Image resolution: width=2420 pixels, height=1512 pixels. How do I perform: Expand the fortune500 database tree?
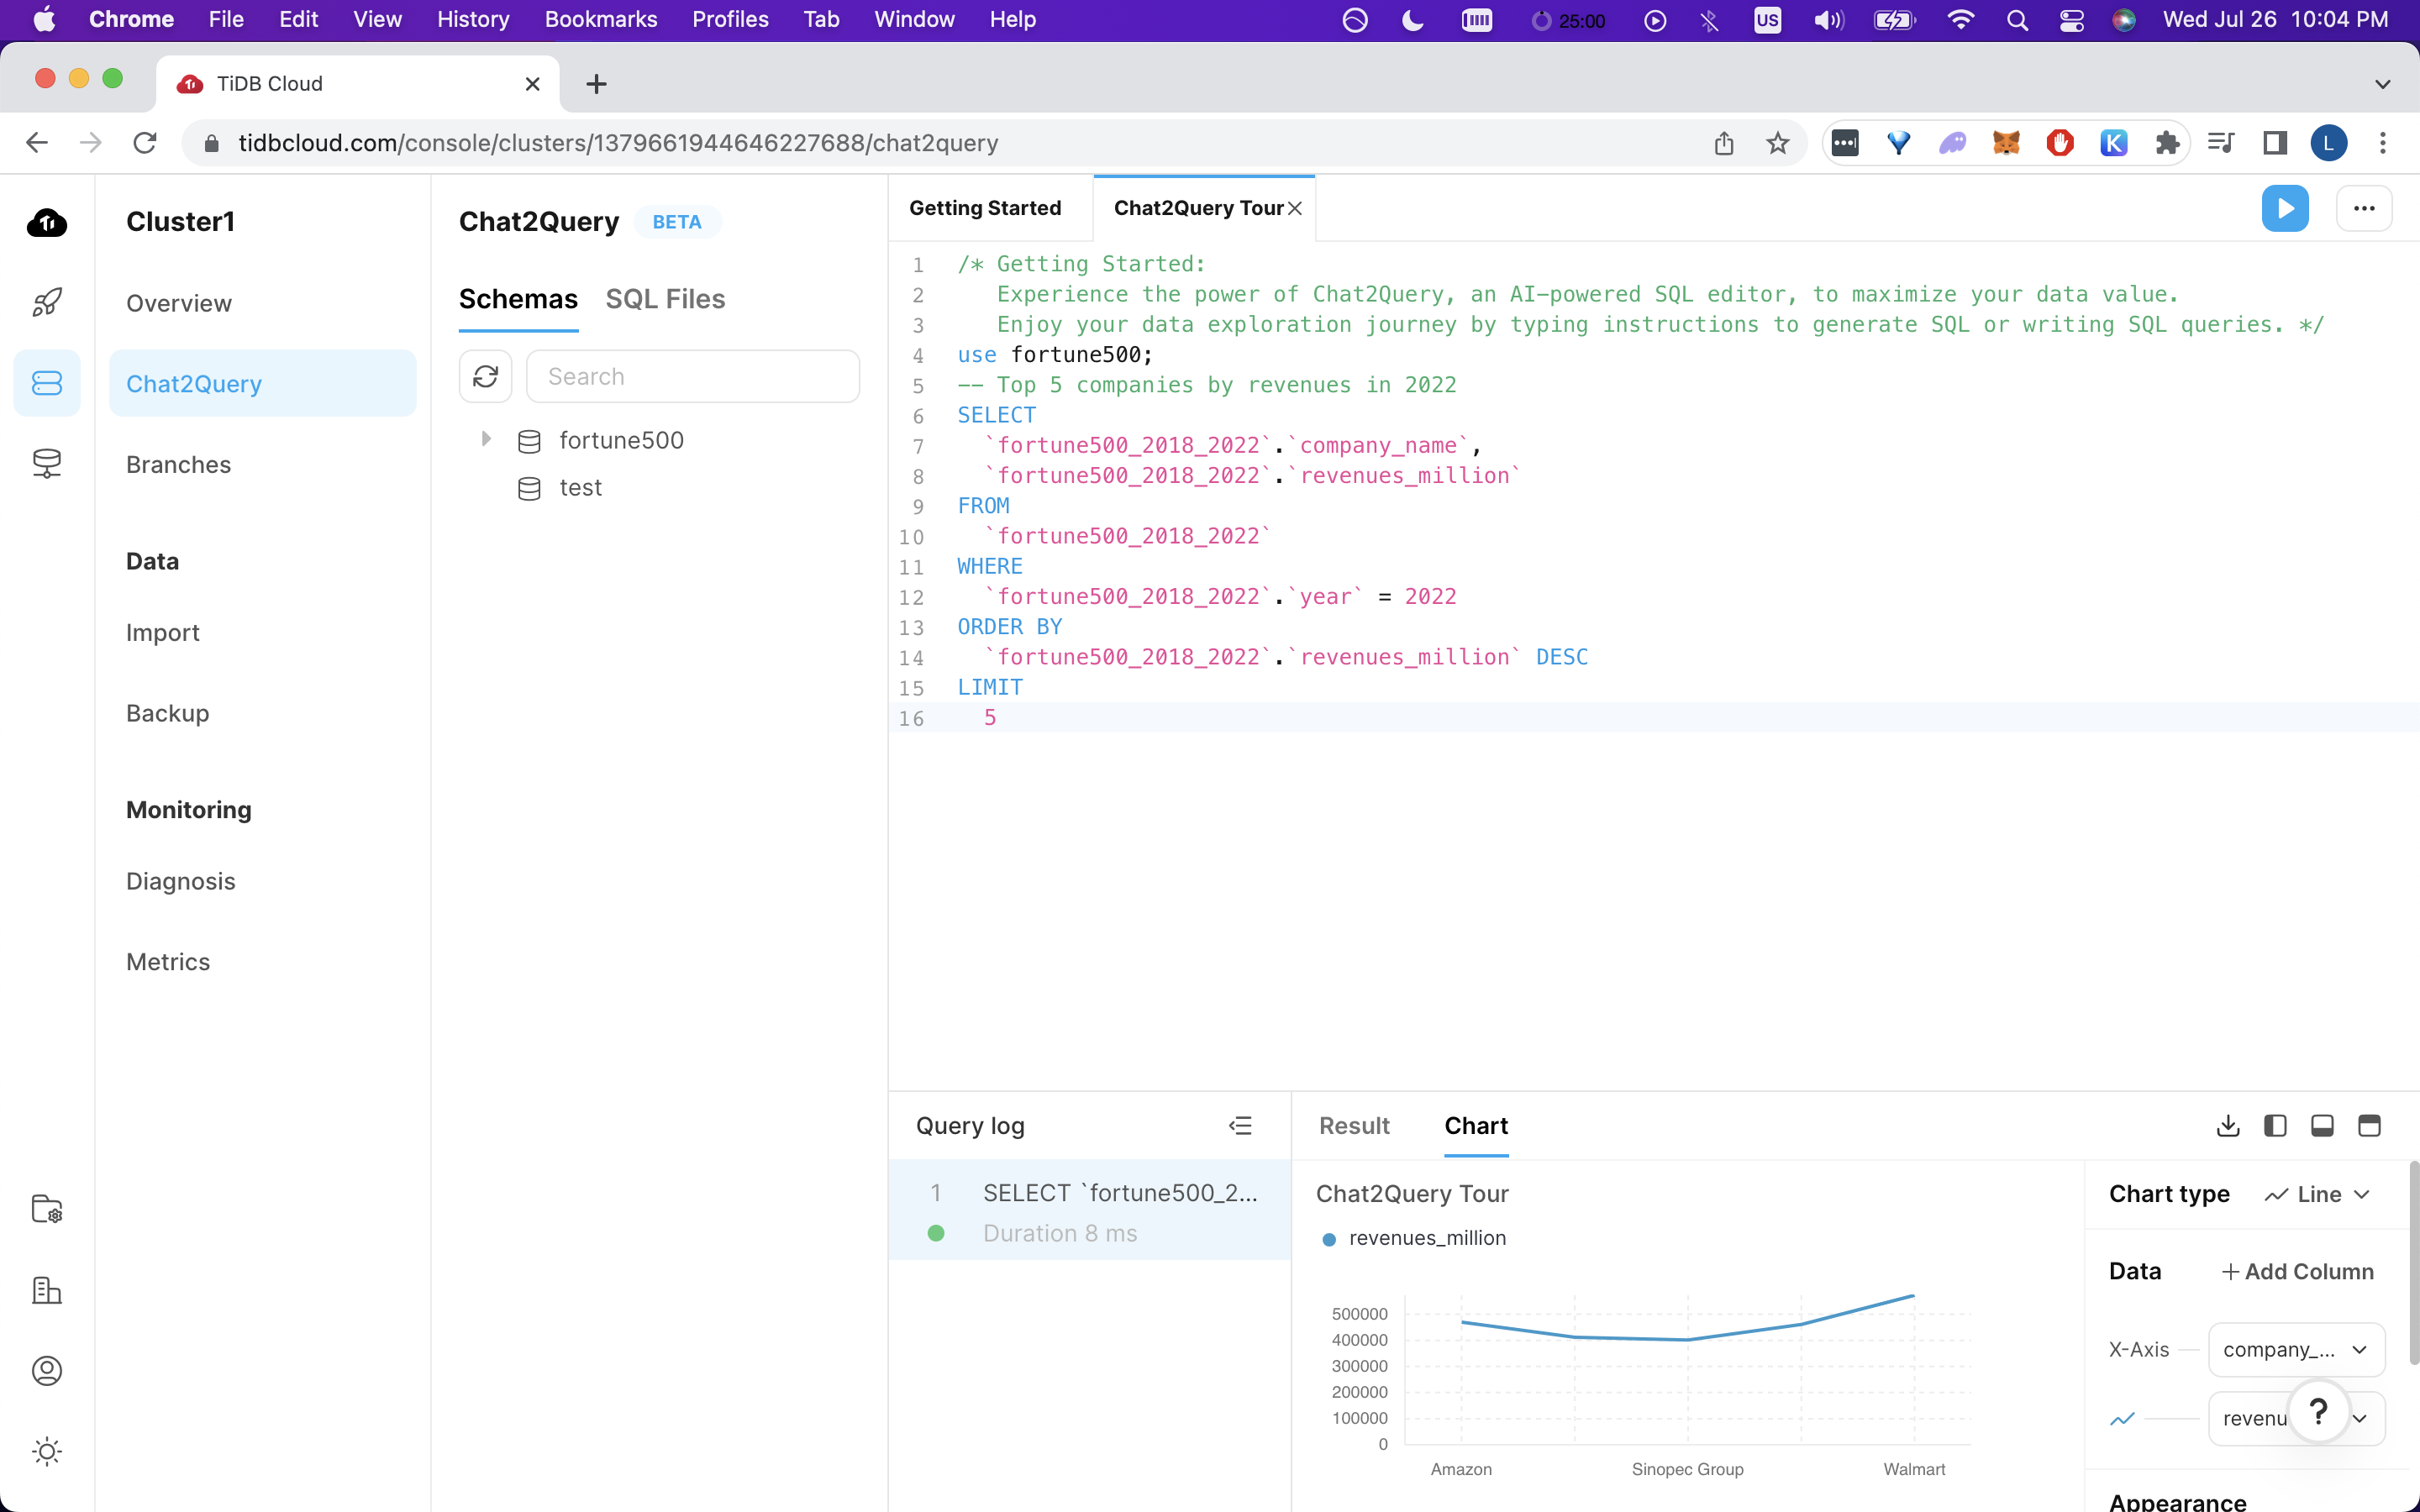(x=486, y=439)
